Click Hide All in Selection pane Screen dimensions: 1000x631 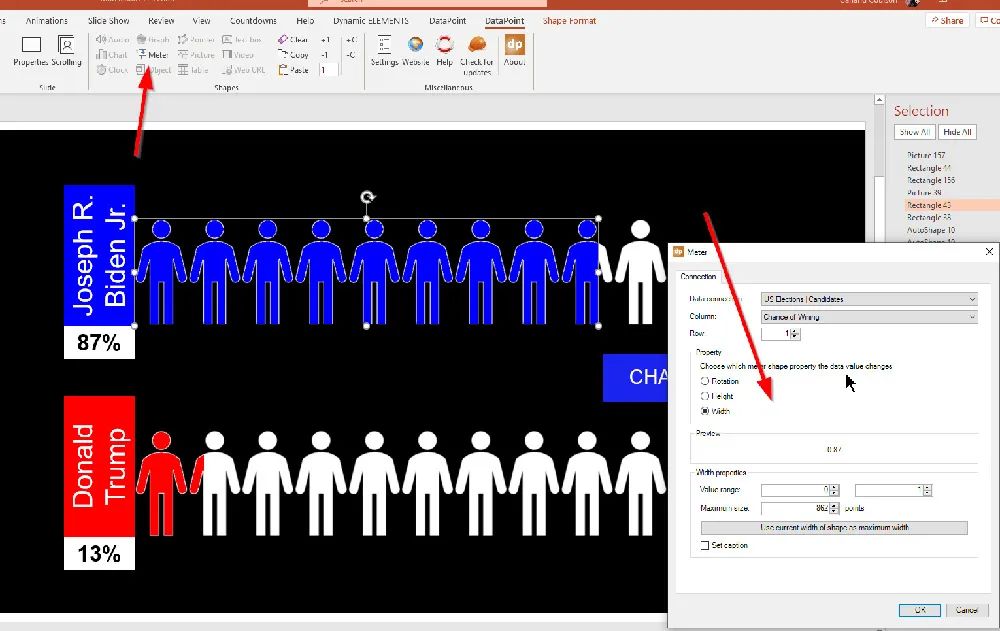957,132
